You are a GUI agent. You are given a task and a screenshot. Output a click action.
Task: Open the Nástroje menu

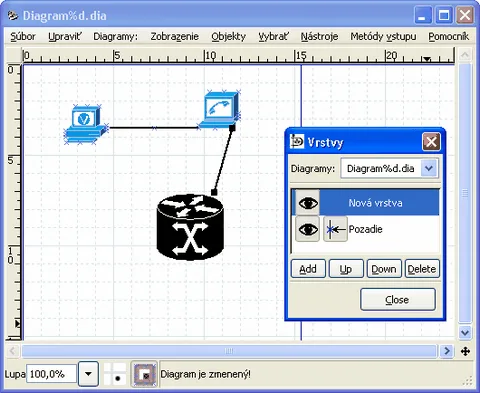tap(319, 36)
